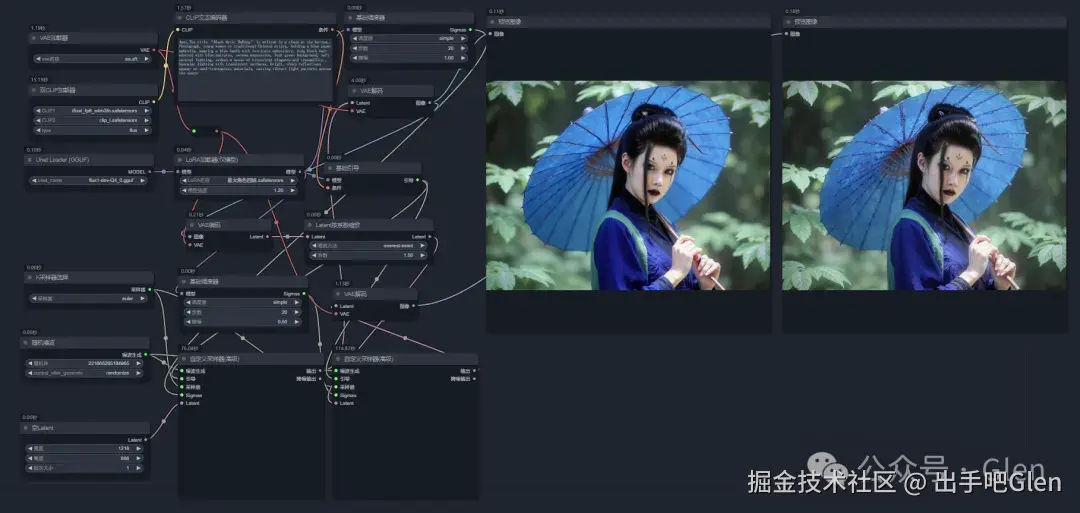Click the CLIP output socket on 双CLIP加载器
1080x513 pixels.
click(153, 102)
